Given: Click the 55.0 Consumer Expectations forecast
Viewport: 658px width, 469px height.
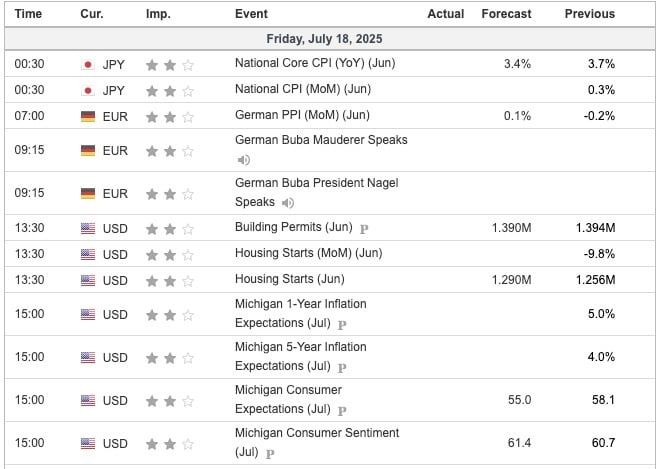Looking at the screenshot, I should pos(520,400).
